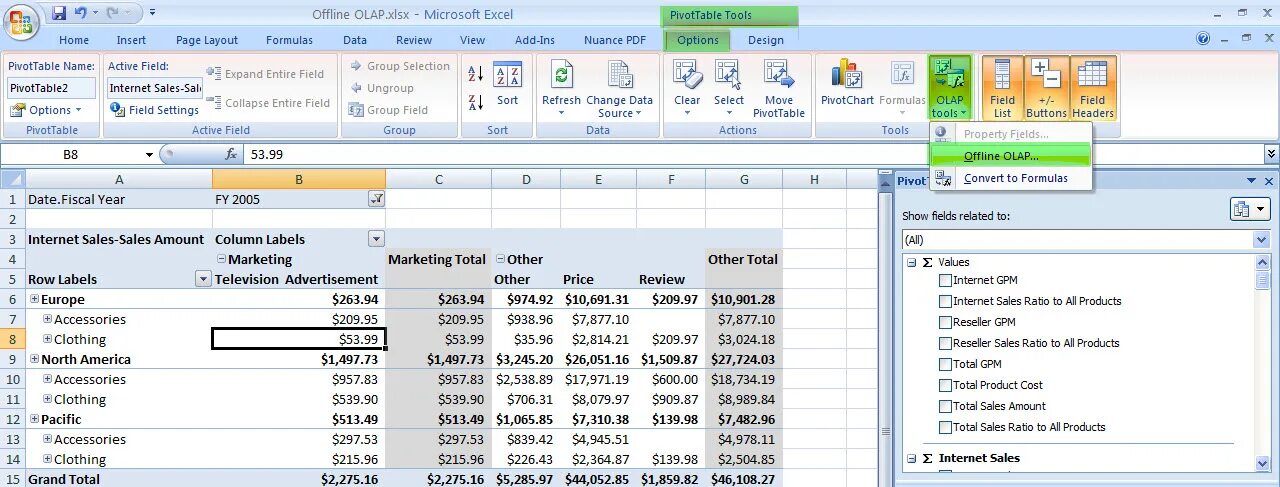Check Reseller Sales Ratio to All Products

coord(945,343)
